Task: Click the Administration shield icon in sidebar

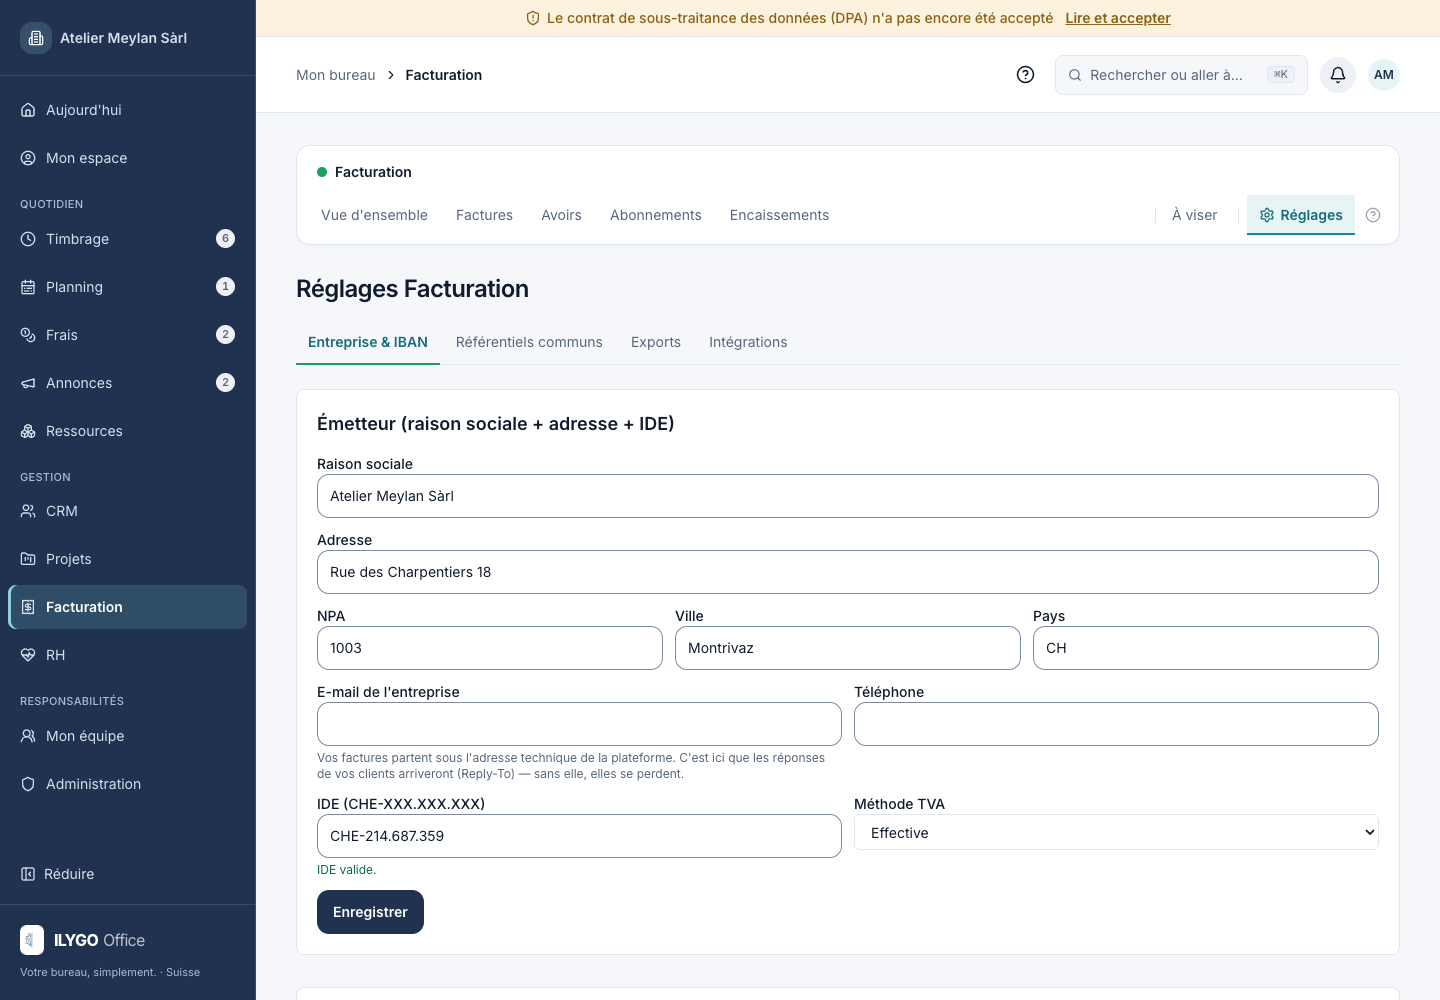Action: pyautogui.click(x=28, y=784)
